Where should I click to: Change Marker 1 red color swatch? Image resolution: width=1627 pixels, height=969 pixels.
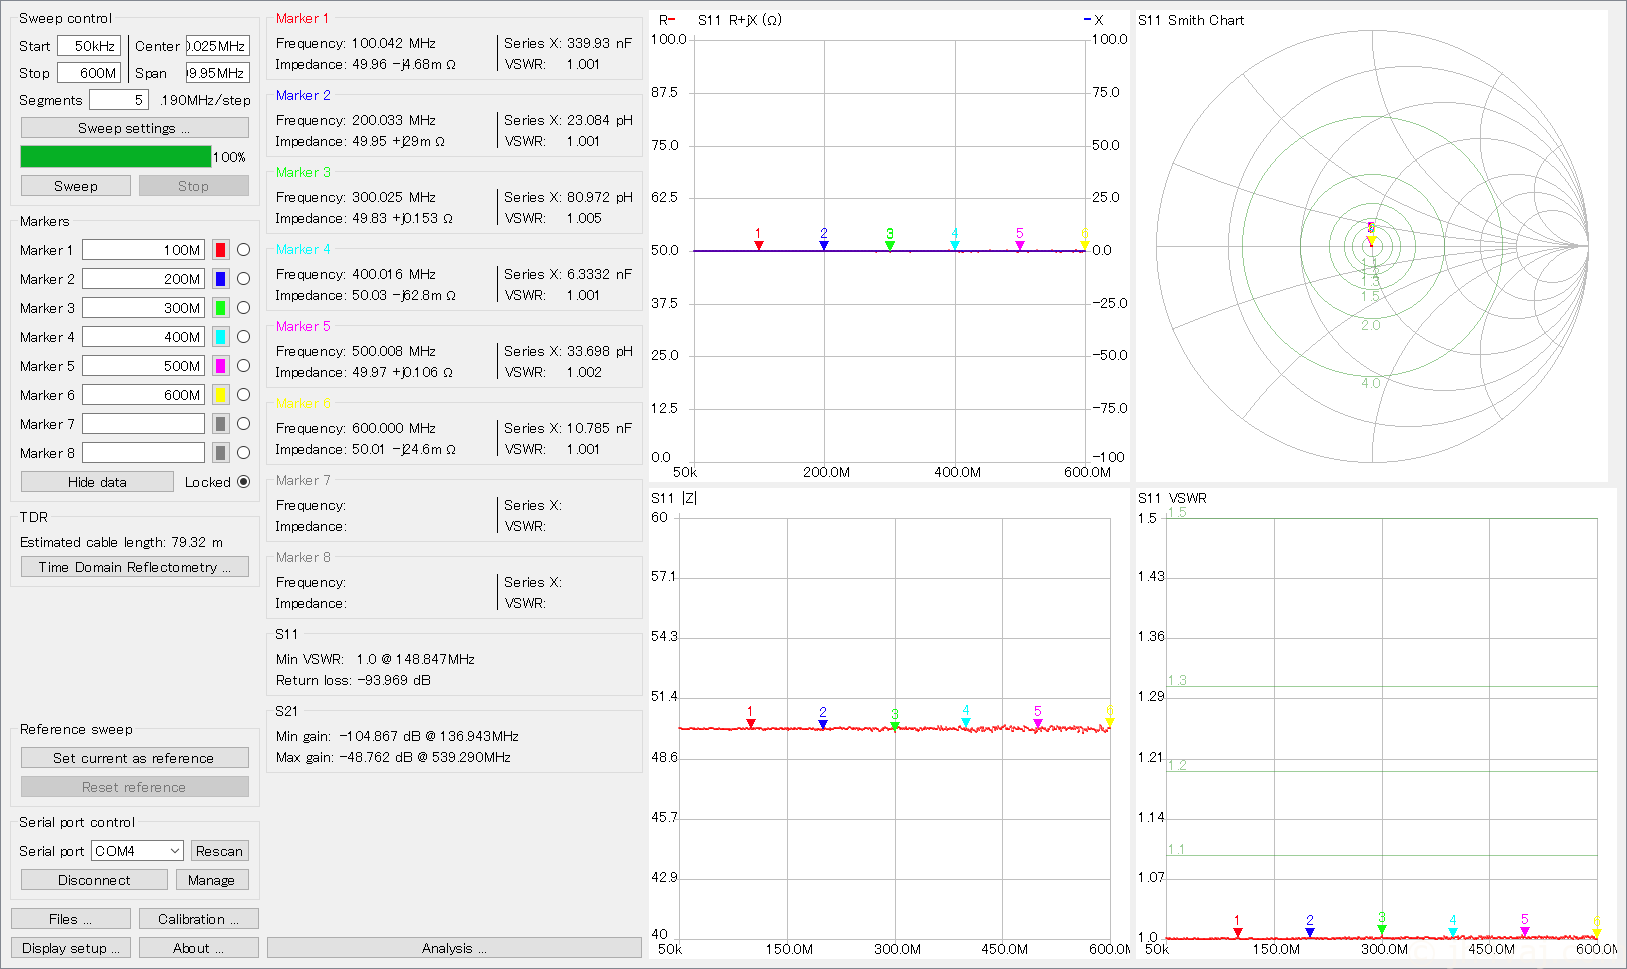pyautogui.click(x=221, y=250)
